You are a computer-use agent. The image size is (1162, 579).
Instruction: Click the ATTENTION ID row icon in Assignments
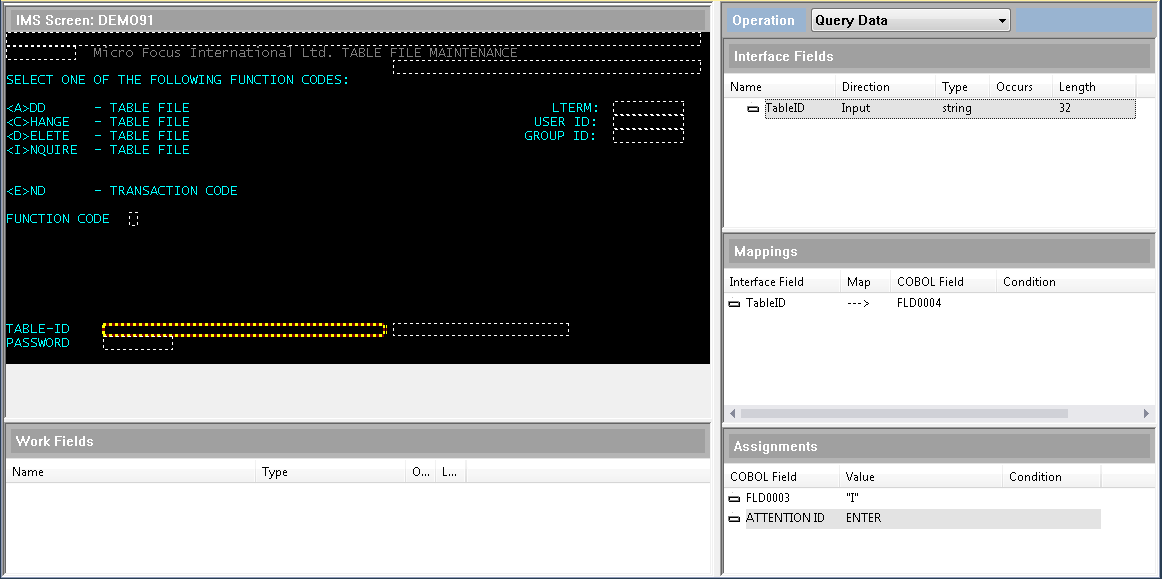point(734,518)
